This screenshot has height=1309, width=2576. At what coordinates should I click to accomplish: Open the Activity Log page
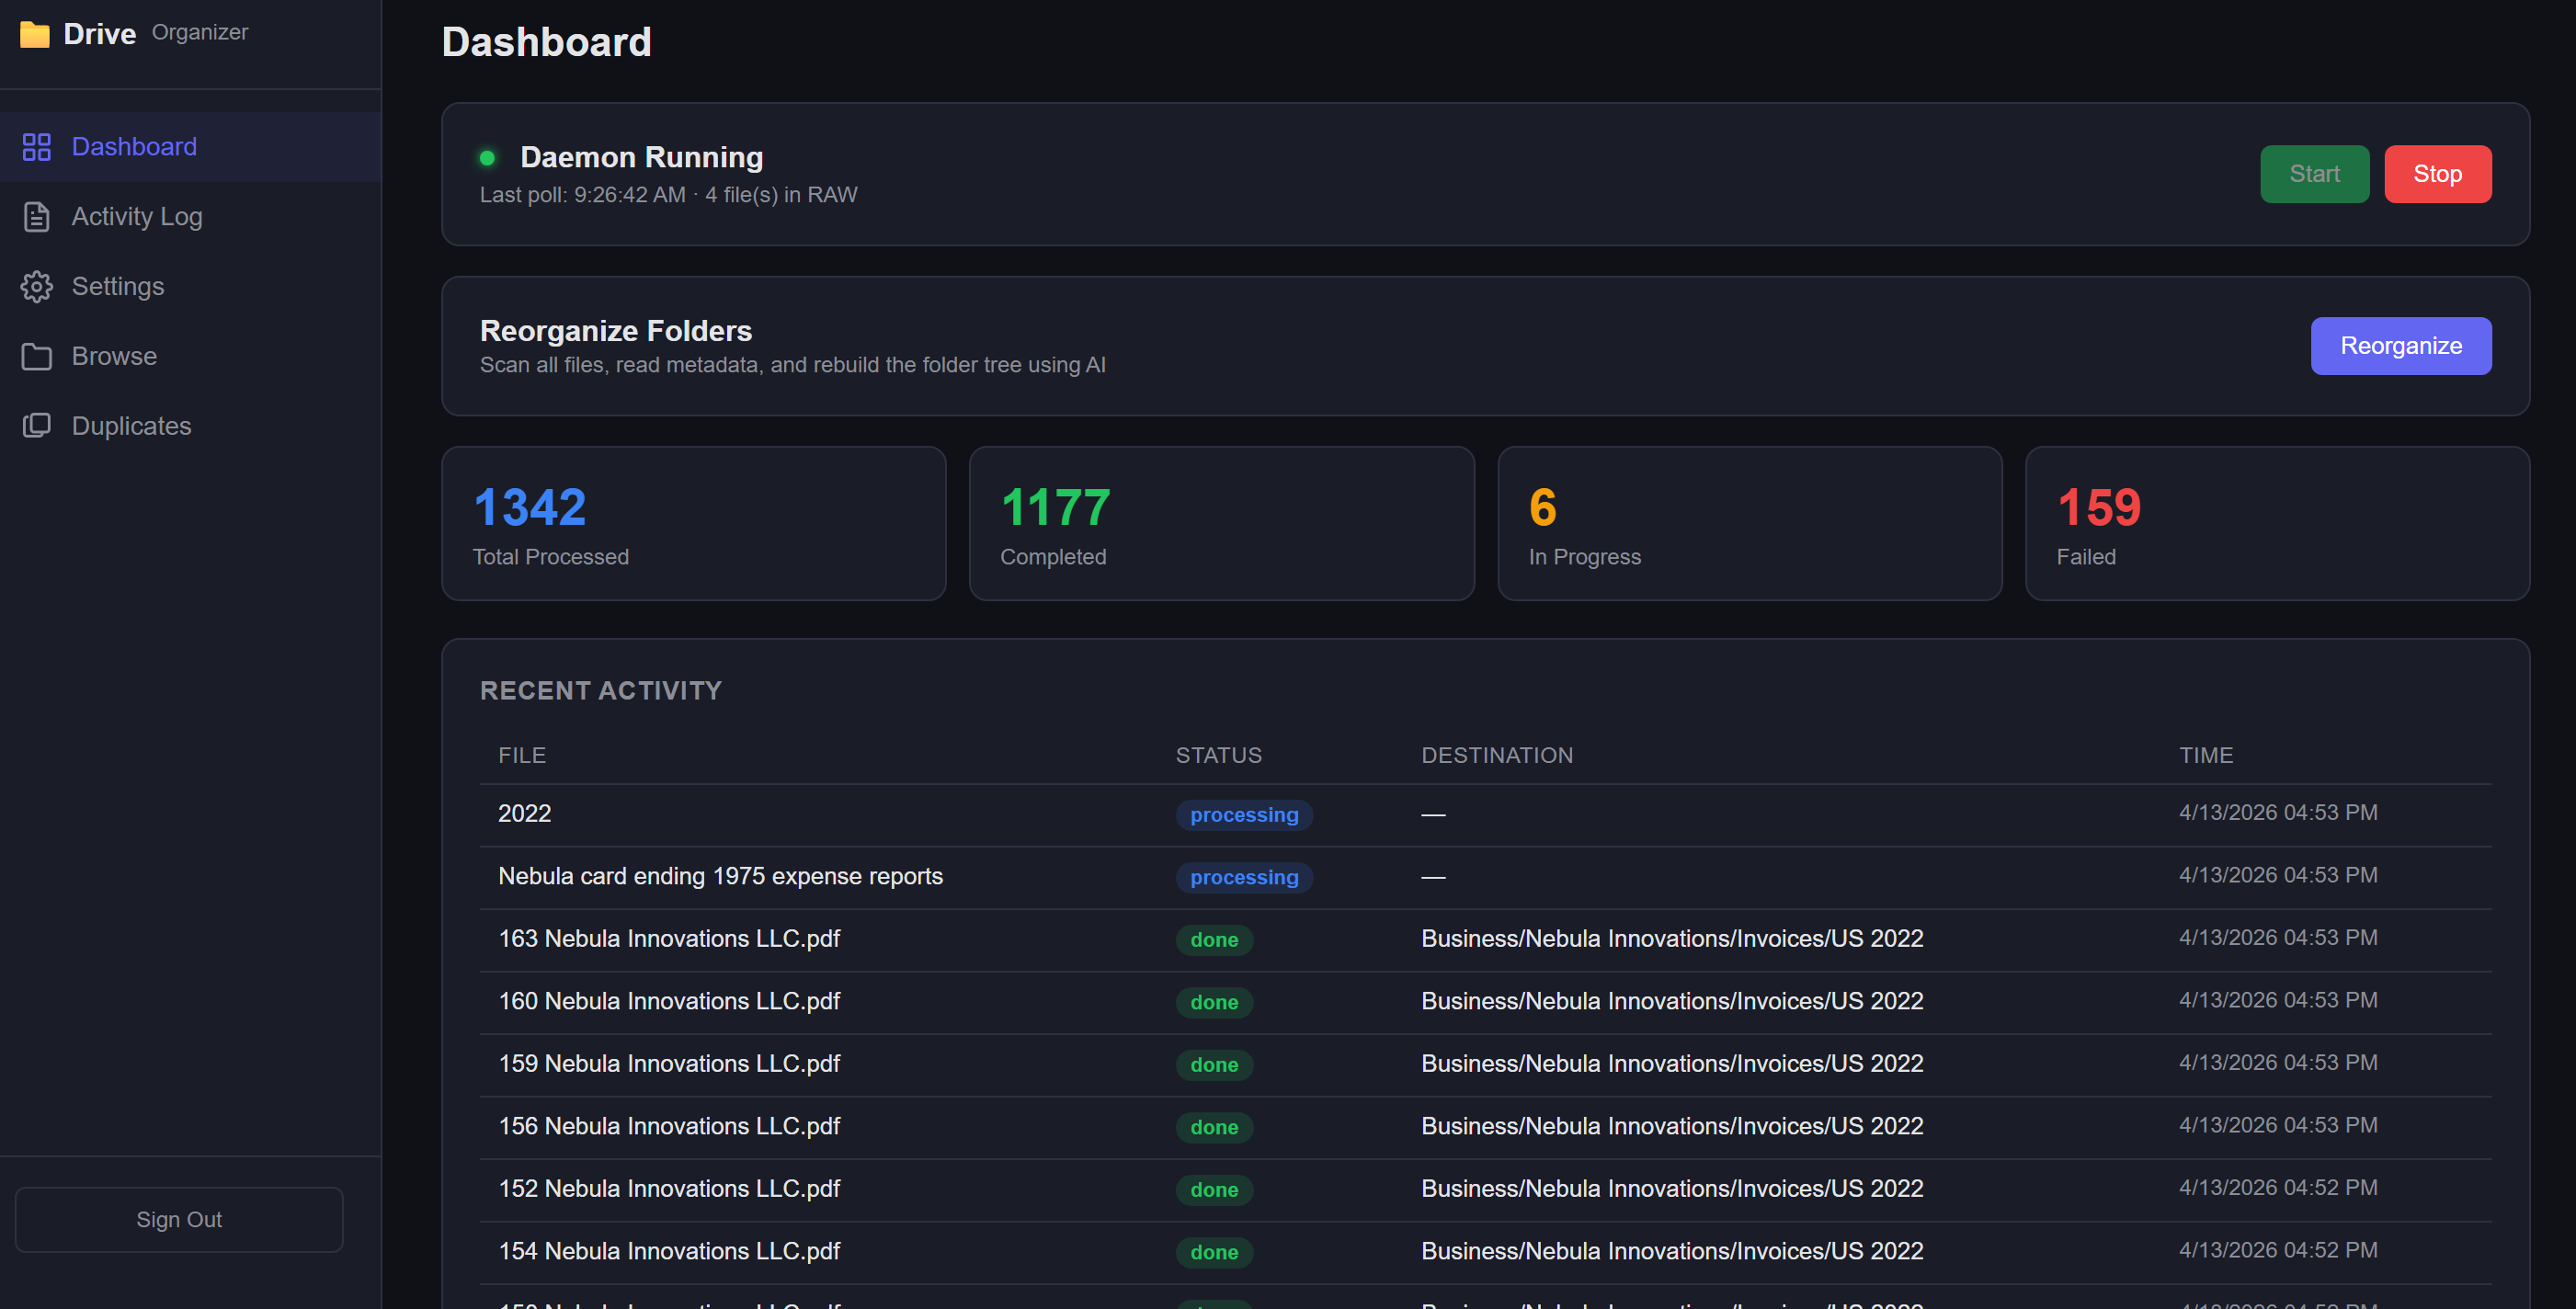click(x=137, y=217)
